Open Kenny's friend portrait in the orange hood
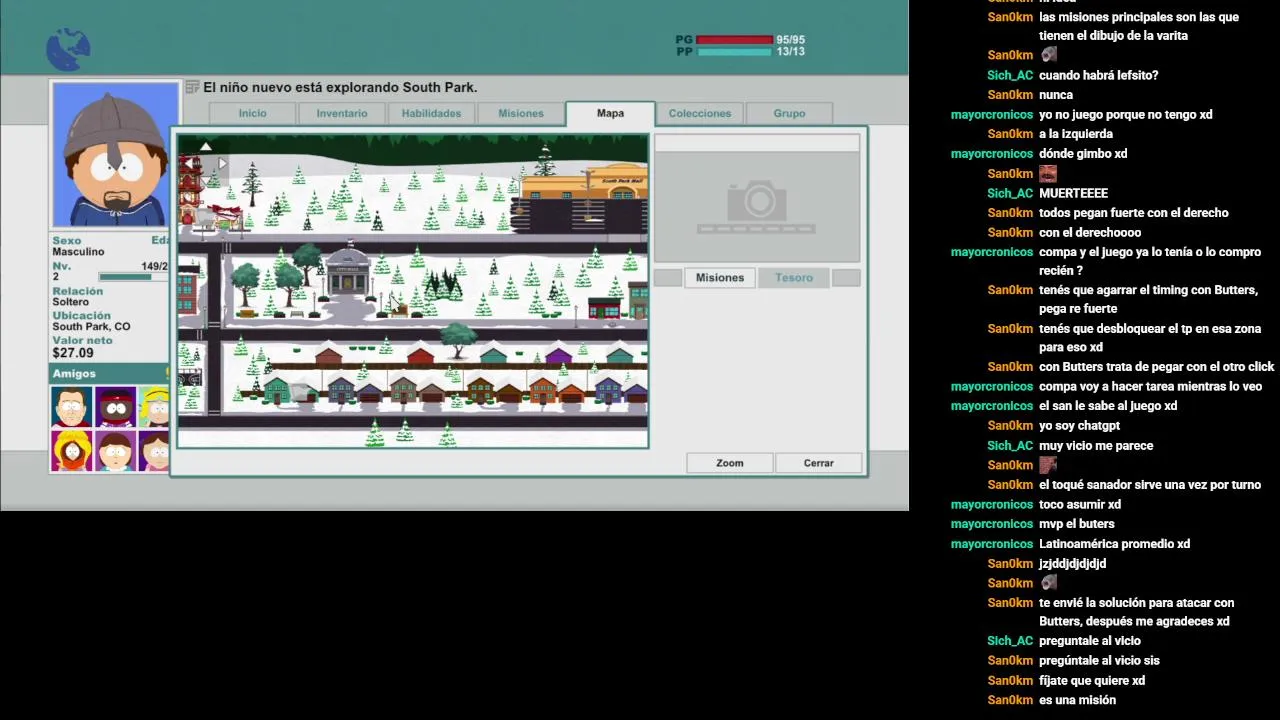Viewport: 1280px width, 720px height. 72,451
